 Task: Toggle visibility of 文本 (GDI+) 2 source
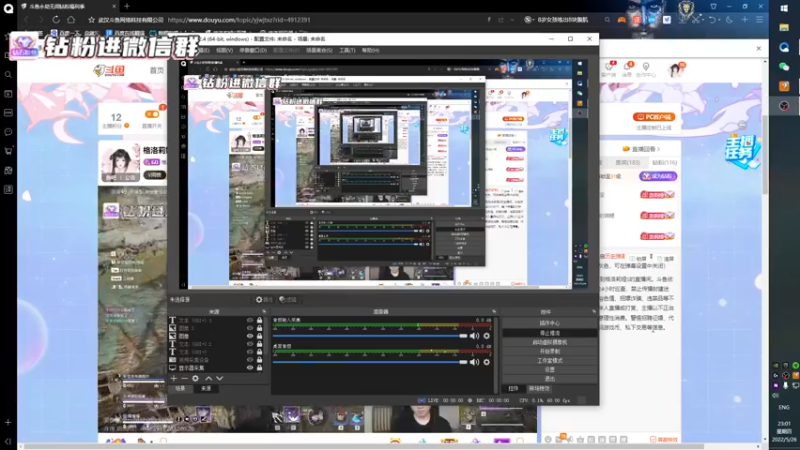[x=250, y=344]
